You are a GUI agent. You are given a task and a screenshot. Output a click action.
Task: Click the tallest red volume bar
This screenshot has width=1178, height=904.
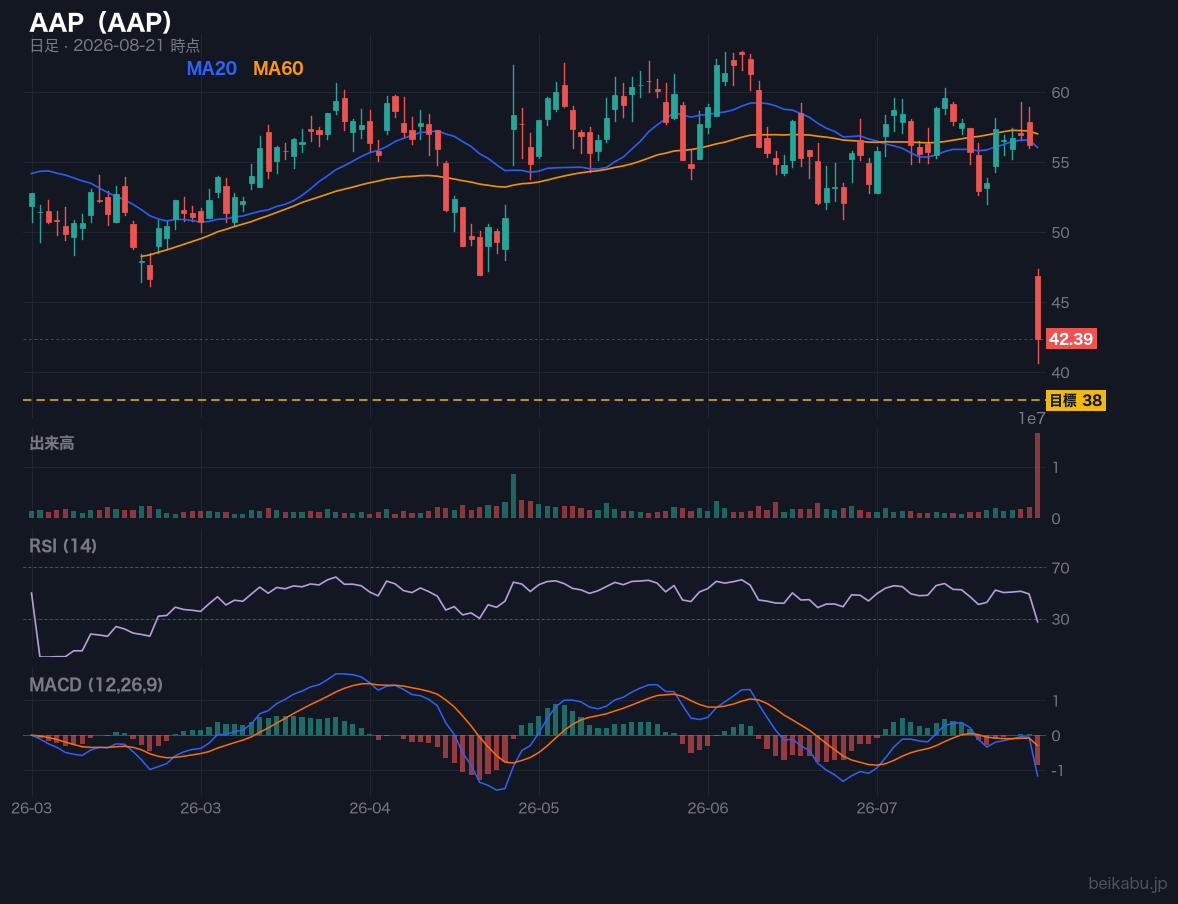pyautogui.click(x=1038, y=476)
